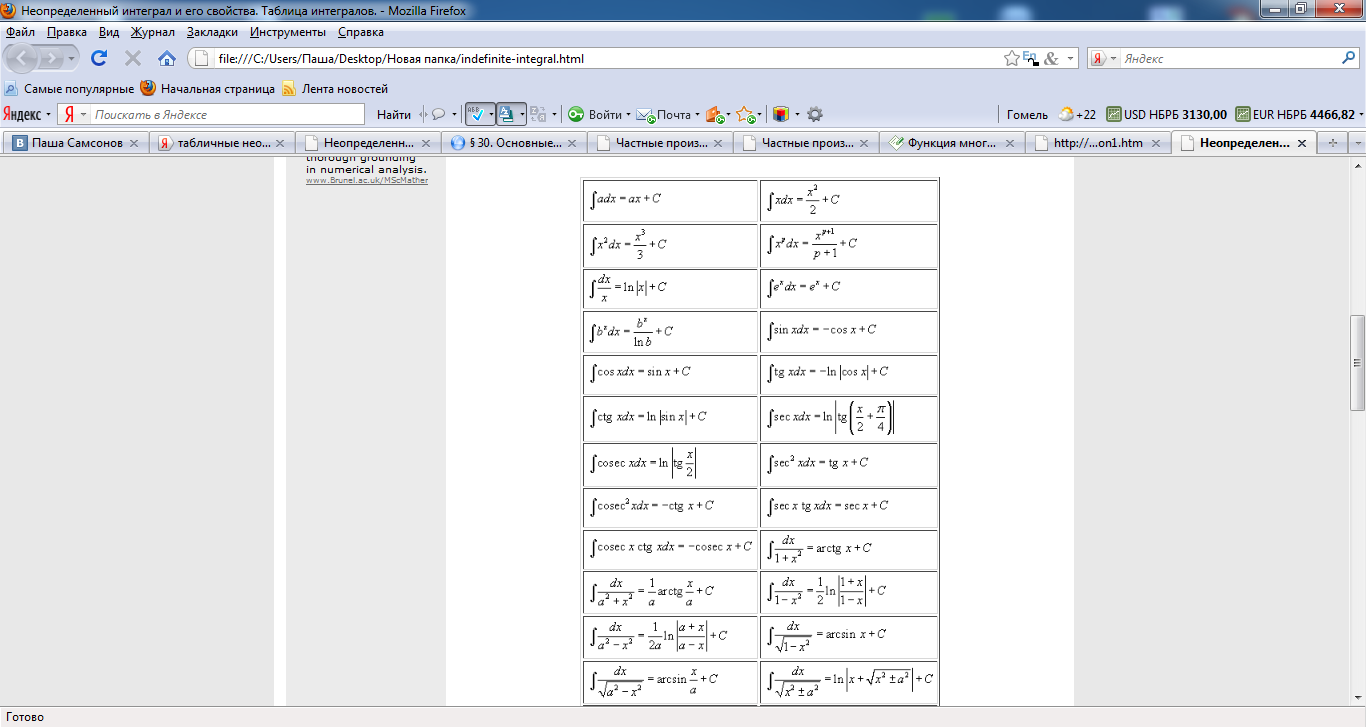Open the 'Лента новостей' feed bookmark
Image resolution: width=1366 pixels, height=728 pixels.
(x=335, y=89)
